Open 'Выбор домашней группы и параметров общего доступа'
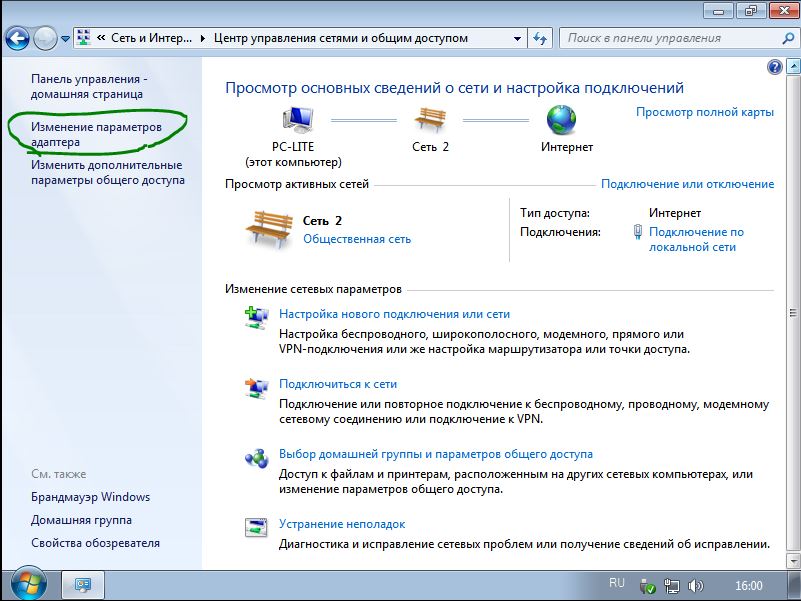The width and height of the screenshot is (801, 601). (436, 454)
